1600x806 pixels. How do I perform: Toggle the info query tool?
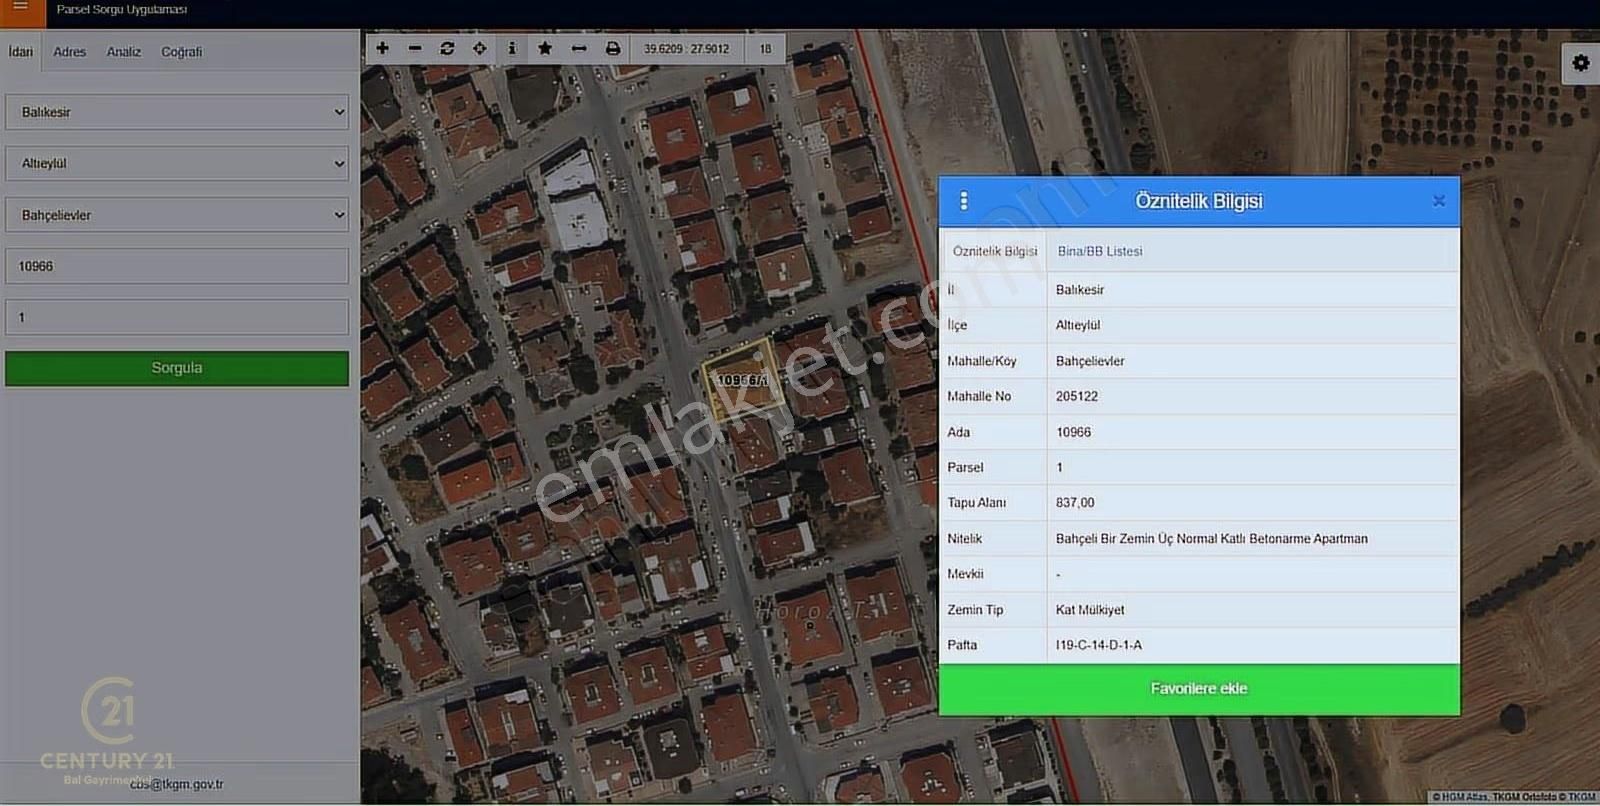pos(512,48)
